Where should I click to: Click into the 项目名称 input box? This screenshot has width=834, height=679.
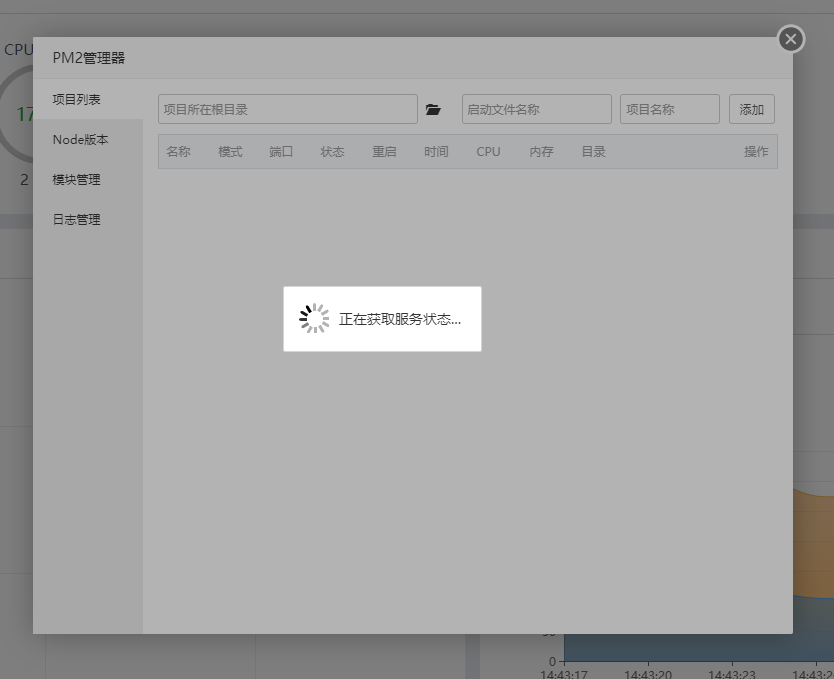point(670,110)
